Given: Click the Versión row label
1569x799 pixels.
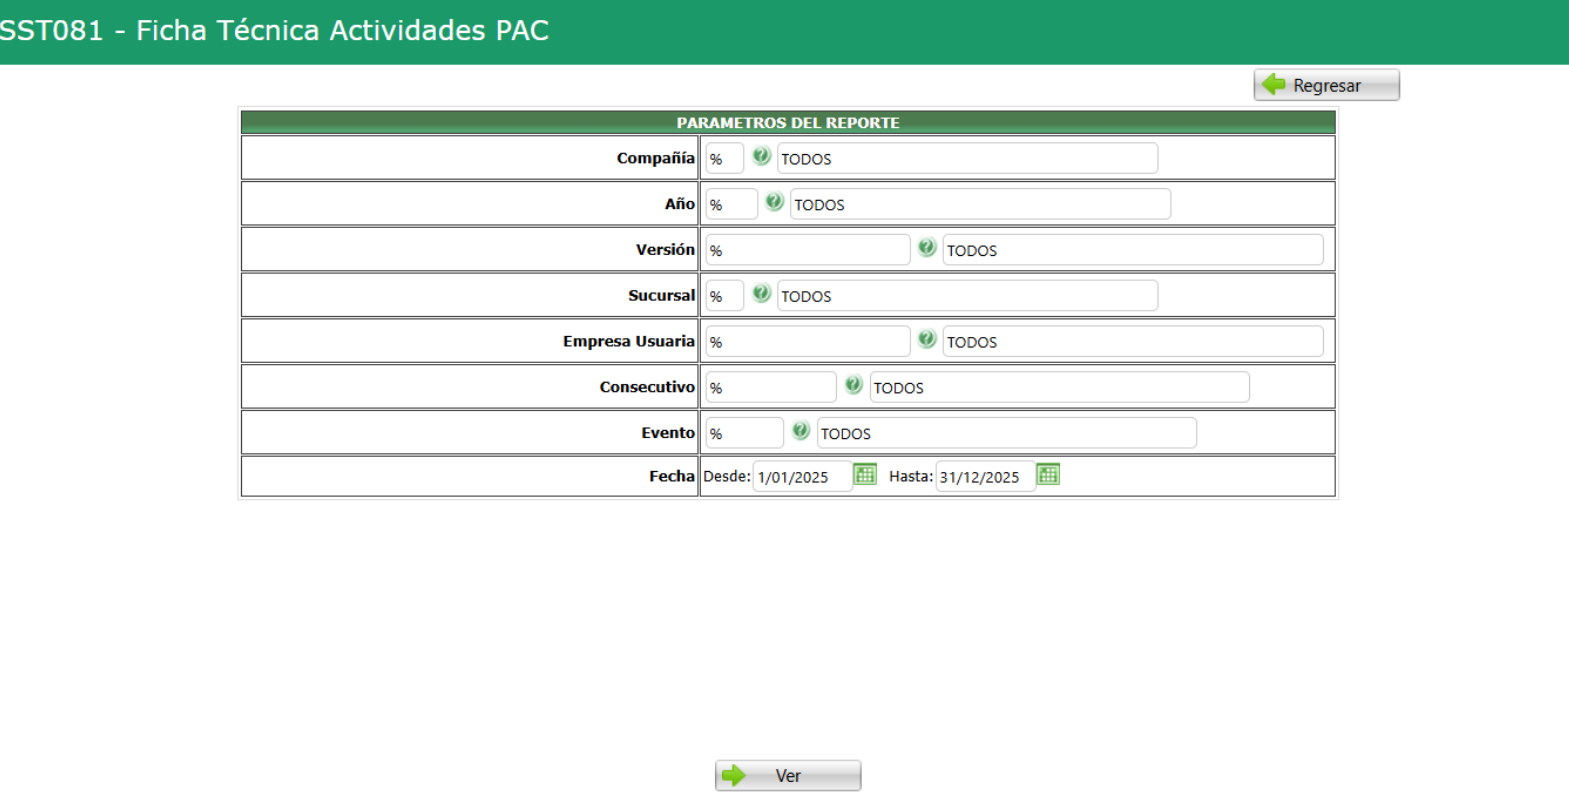Looking at the screenshot, I should pyautogui.click(x=665, y=250).
